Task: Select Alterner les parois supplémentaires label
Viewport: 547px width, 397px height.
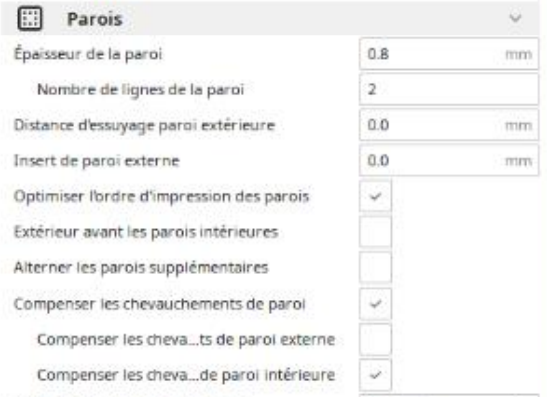Action: point(141,268)
